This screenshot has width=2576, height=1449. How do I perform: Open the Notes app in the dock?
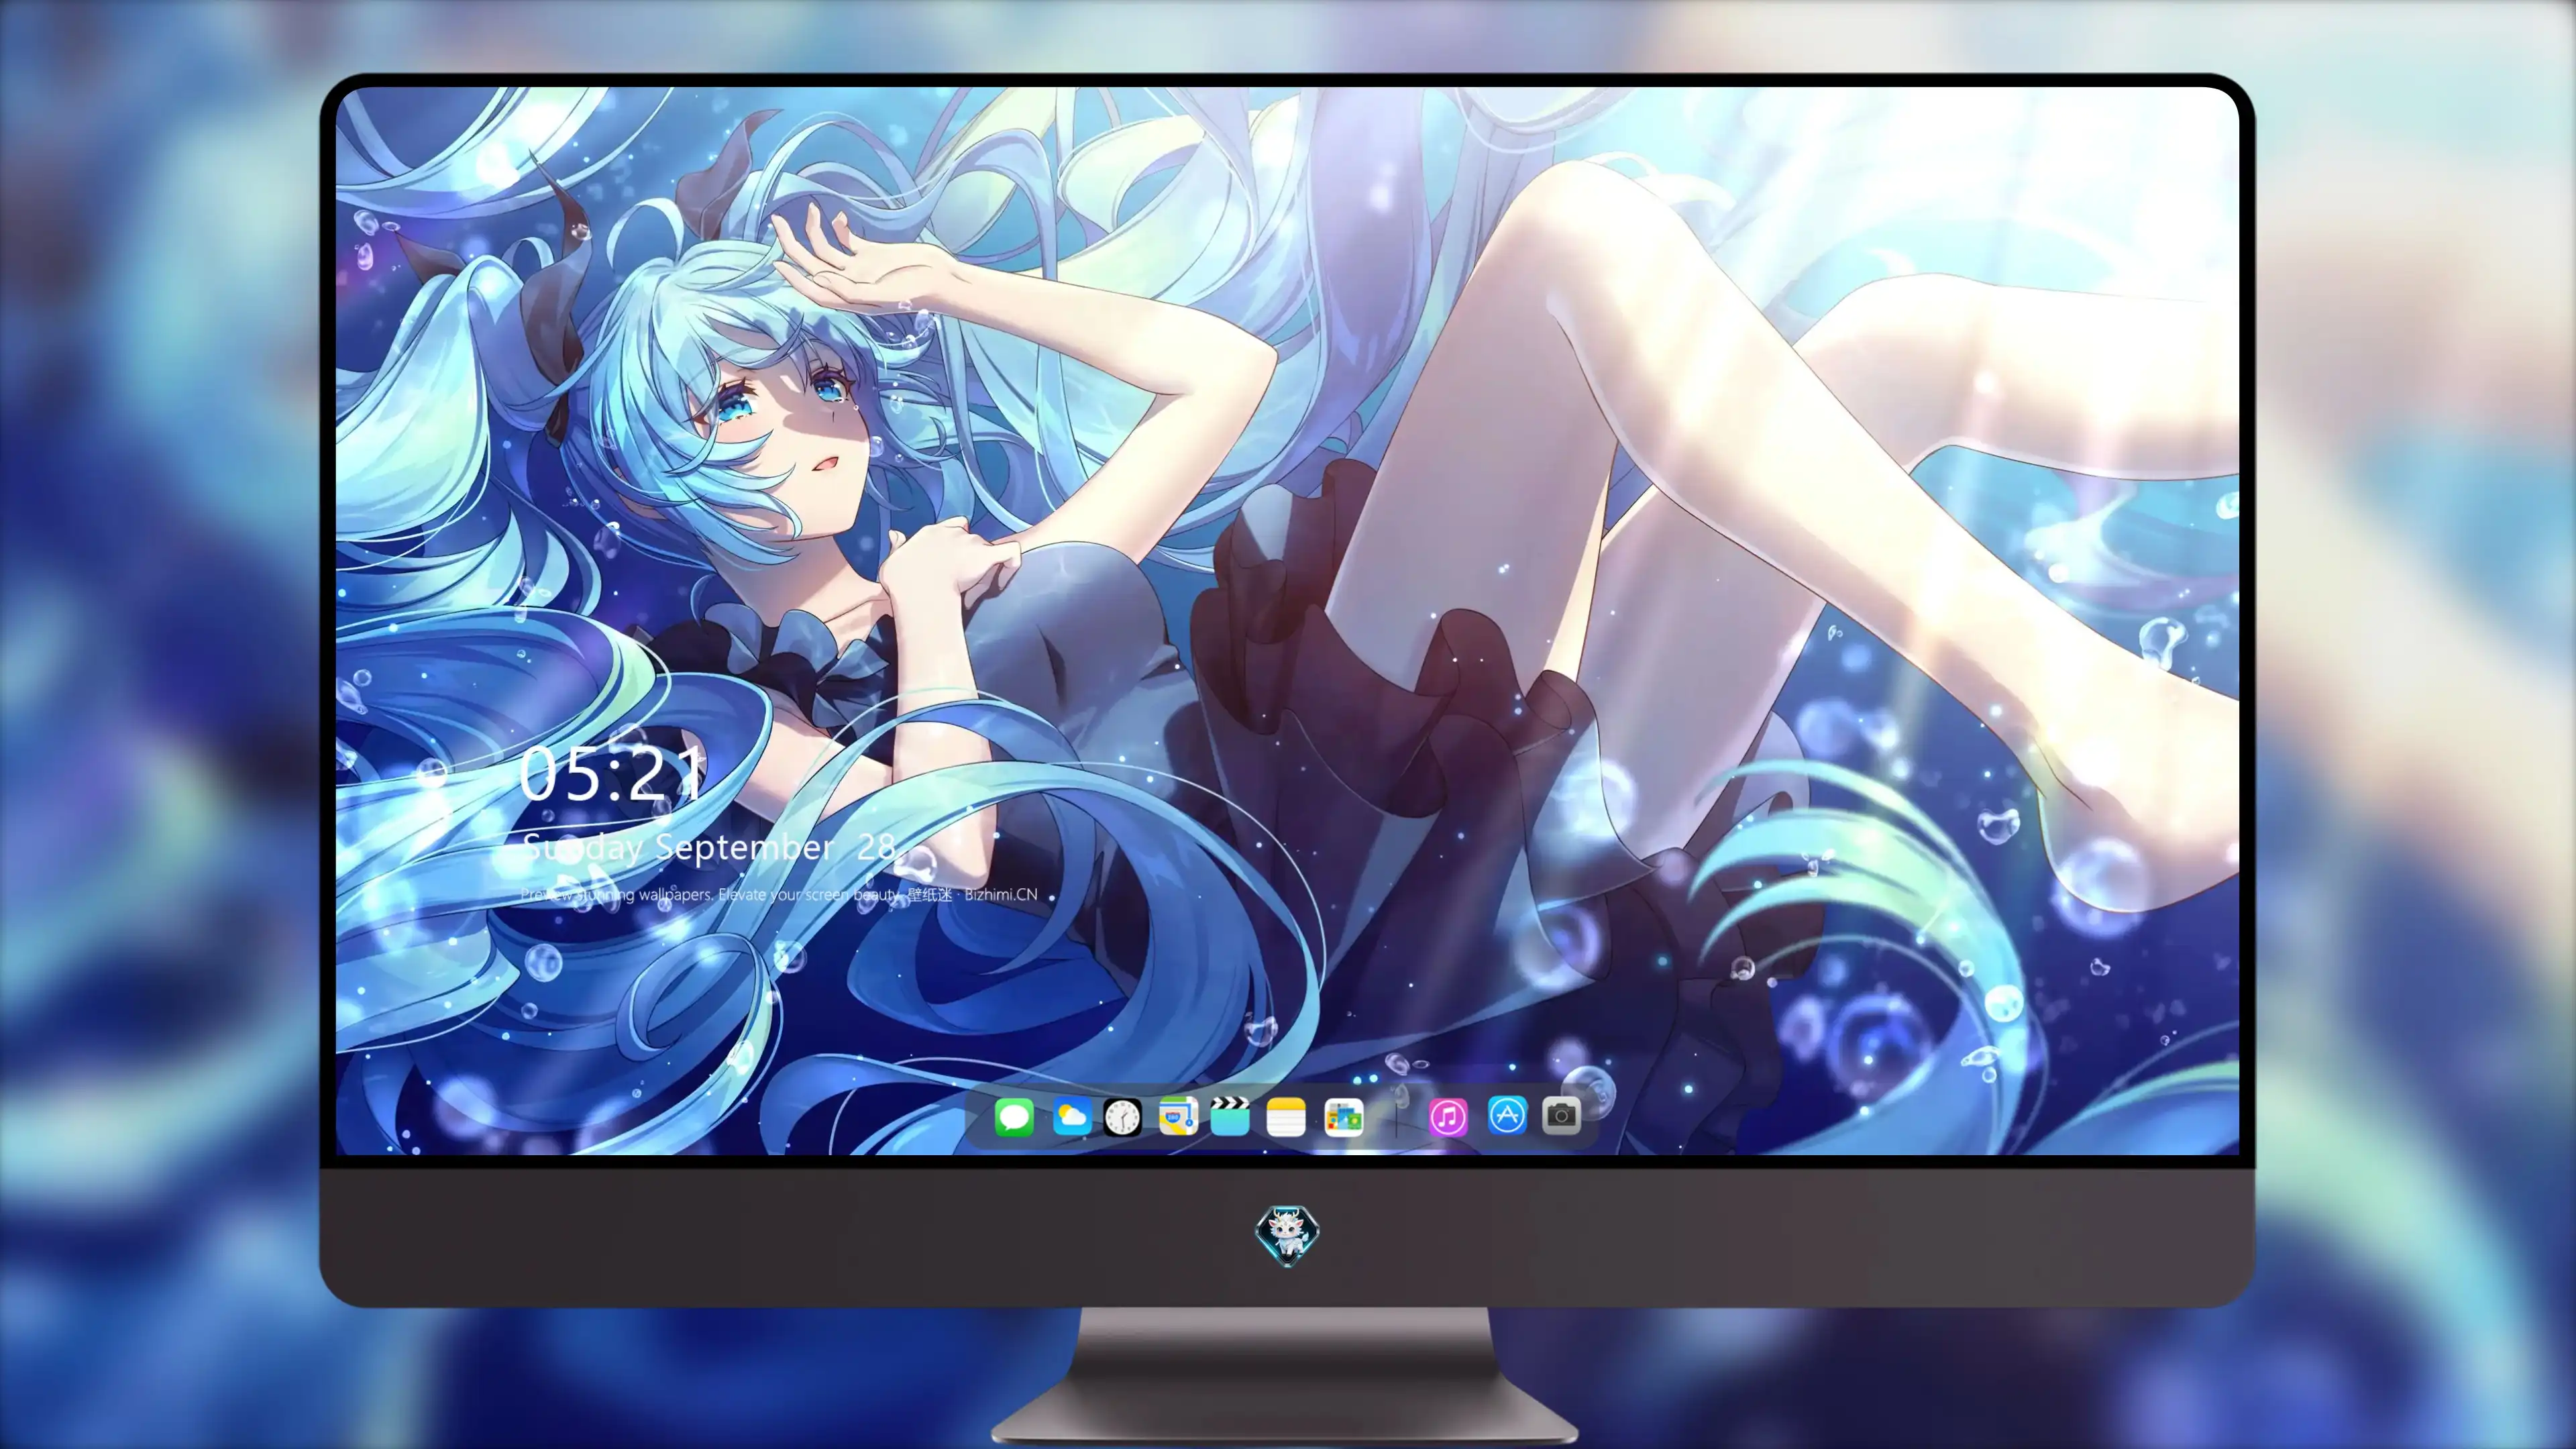pyautogui.click(x=1286, y=1116)
